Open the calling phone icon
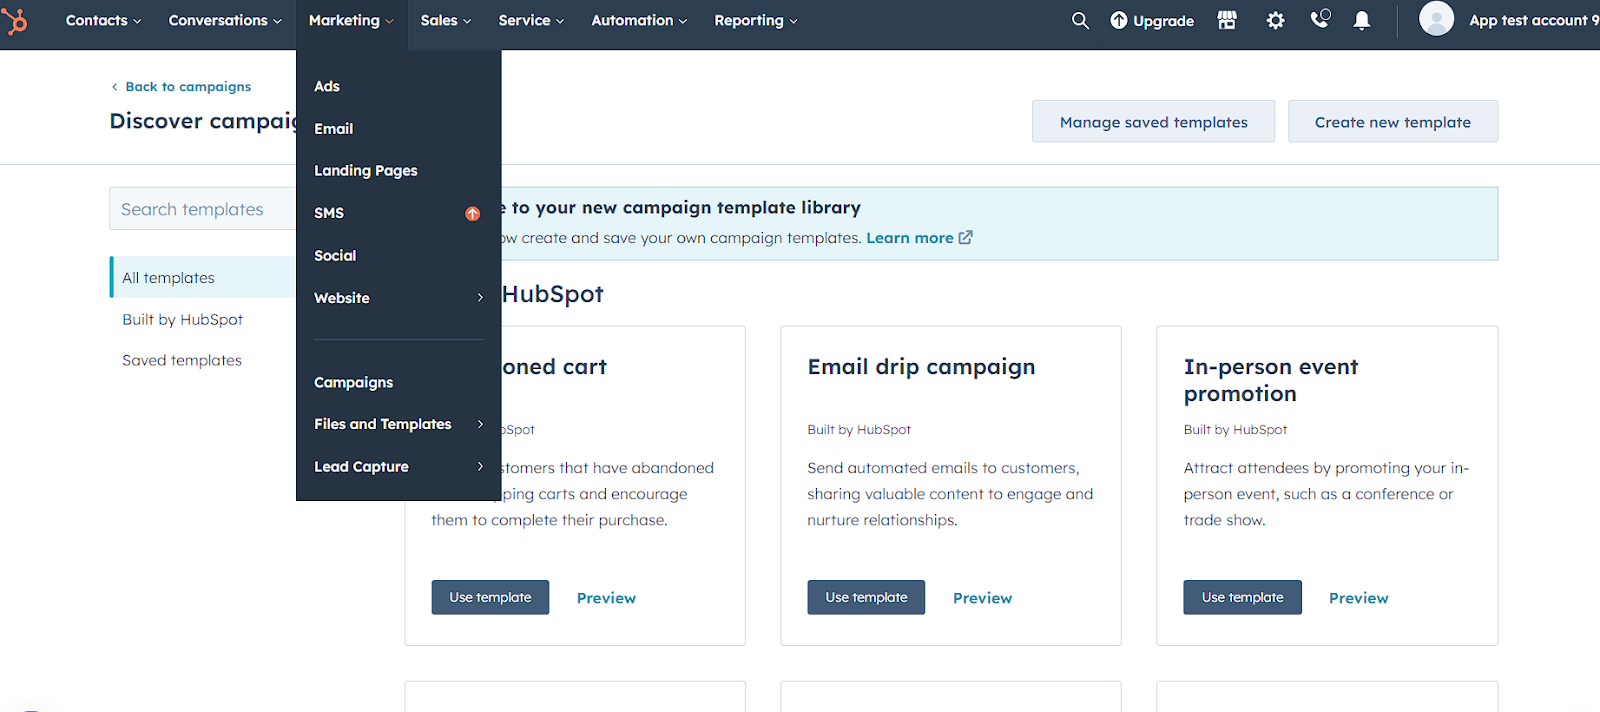 click(1320, 19)
